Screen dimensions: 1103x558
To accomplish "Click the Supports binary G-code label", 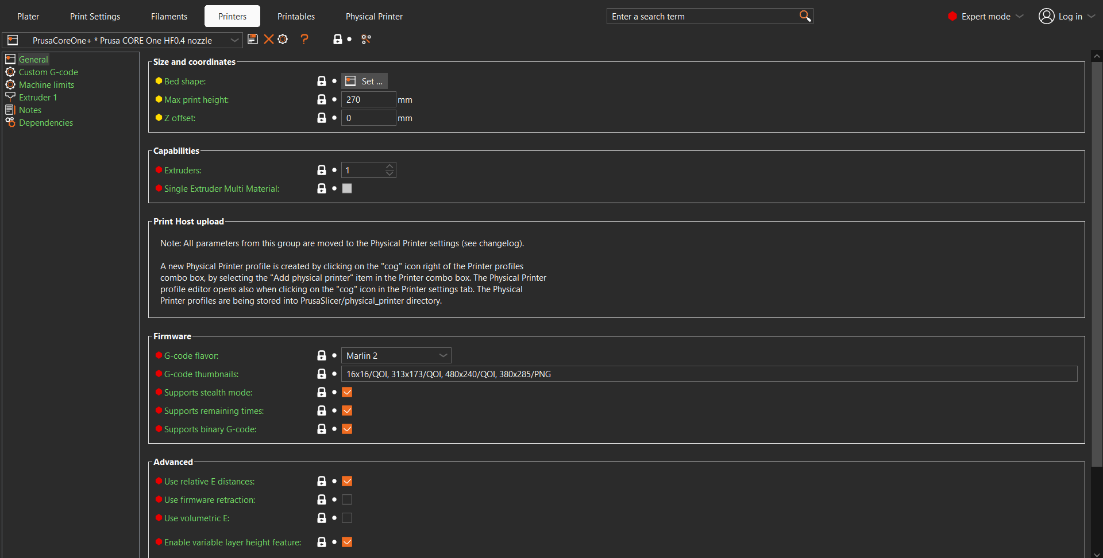I will pos(210,429).
